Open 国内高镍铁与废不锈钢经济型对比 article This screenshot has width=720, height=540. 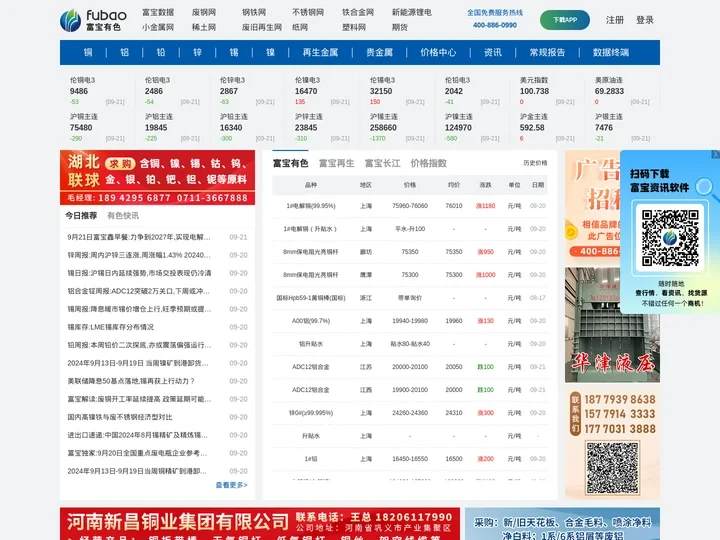coord(120,417)
